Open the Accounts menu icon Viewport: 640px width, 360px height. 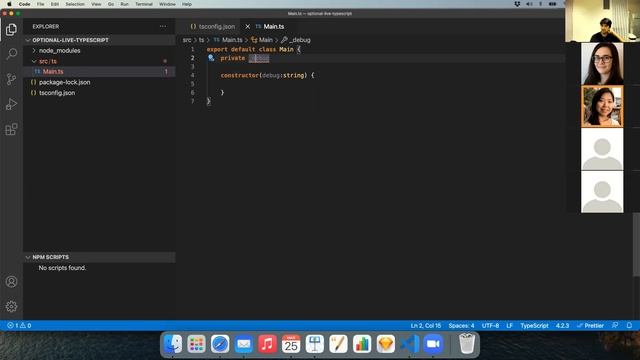11,282
